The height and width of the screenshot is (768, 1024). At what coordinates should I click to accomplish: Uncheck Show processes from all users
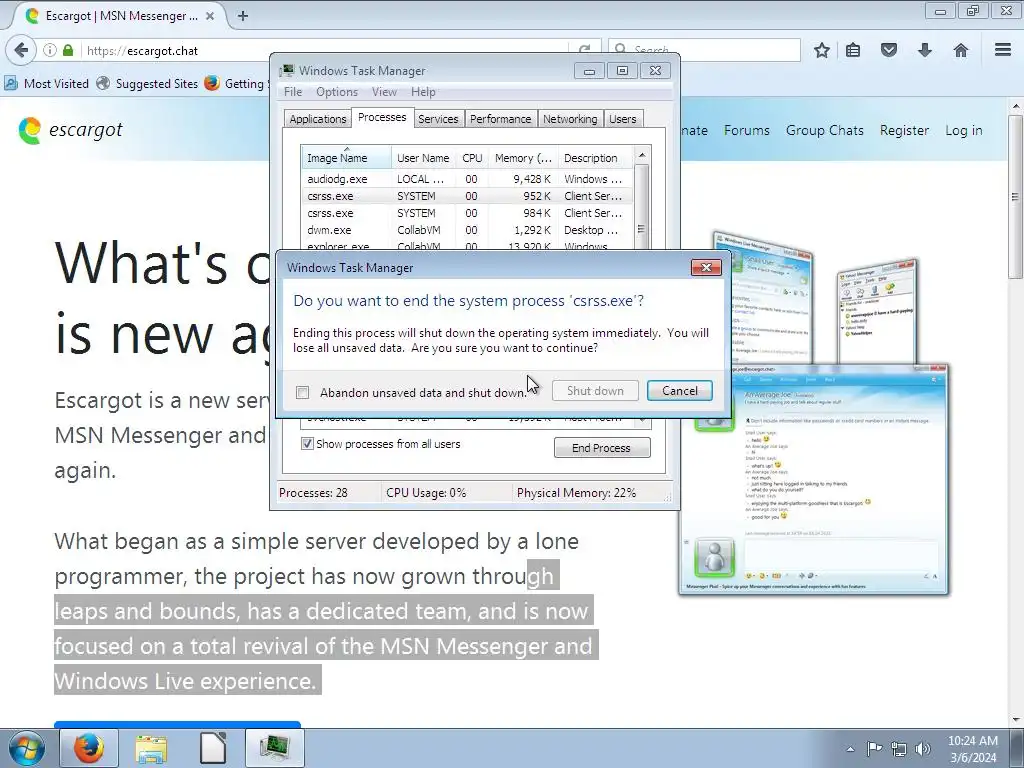click(307, 444)
